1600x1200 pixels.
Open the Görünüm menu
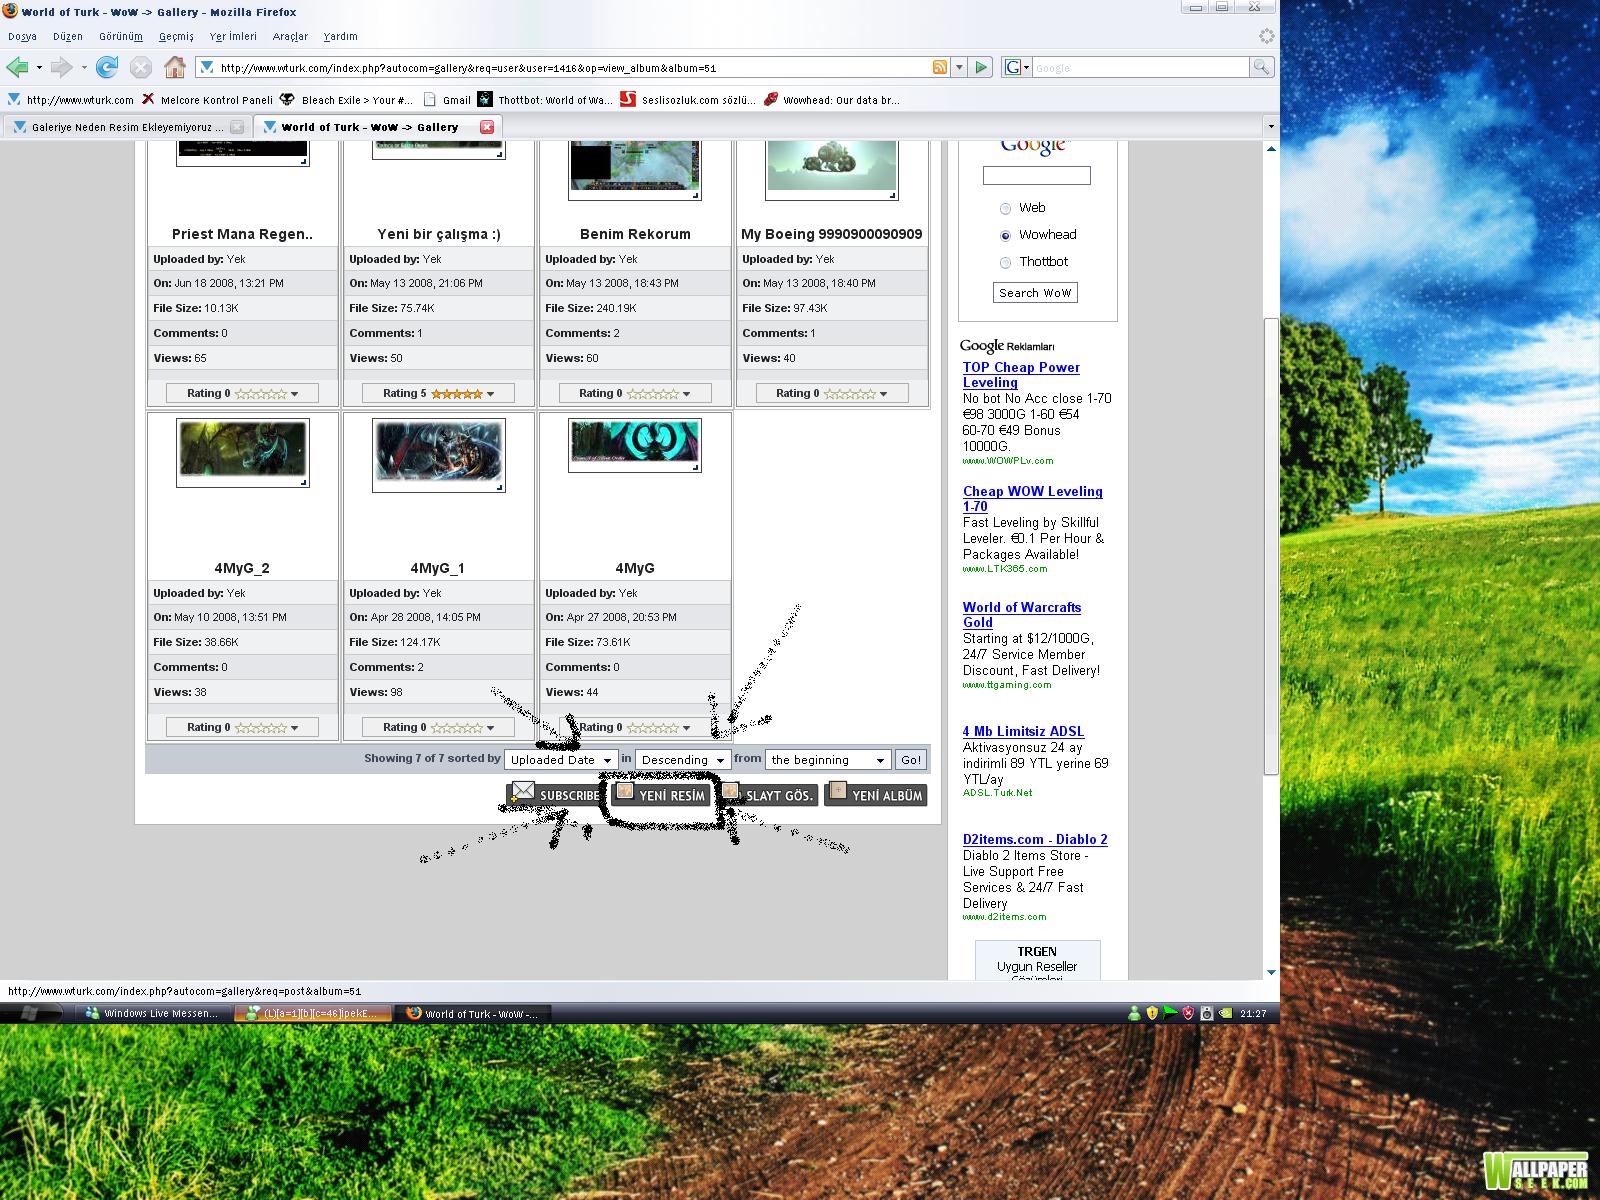(121, 36)
